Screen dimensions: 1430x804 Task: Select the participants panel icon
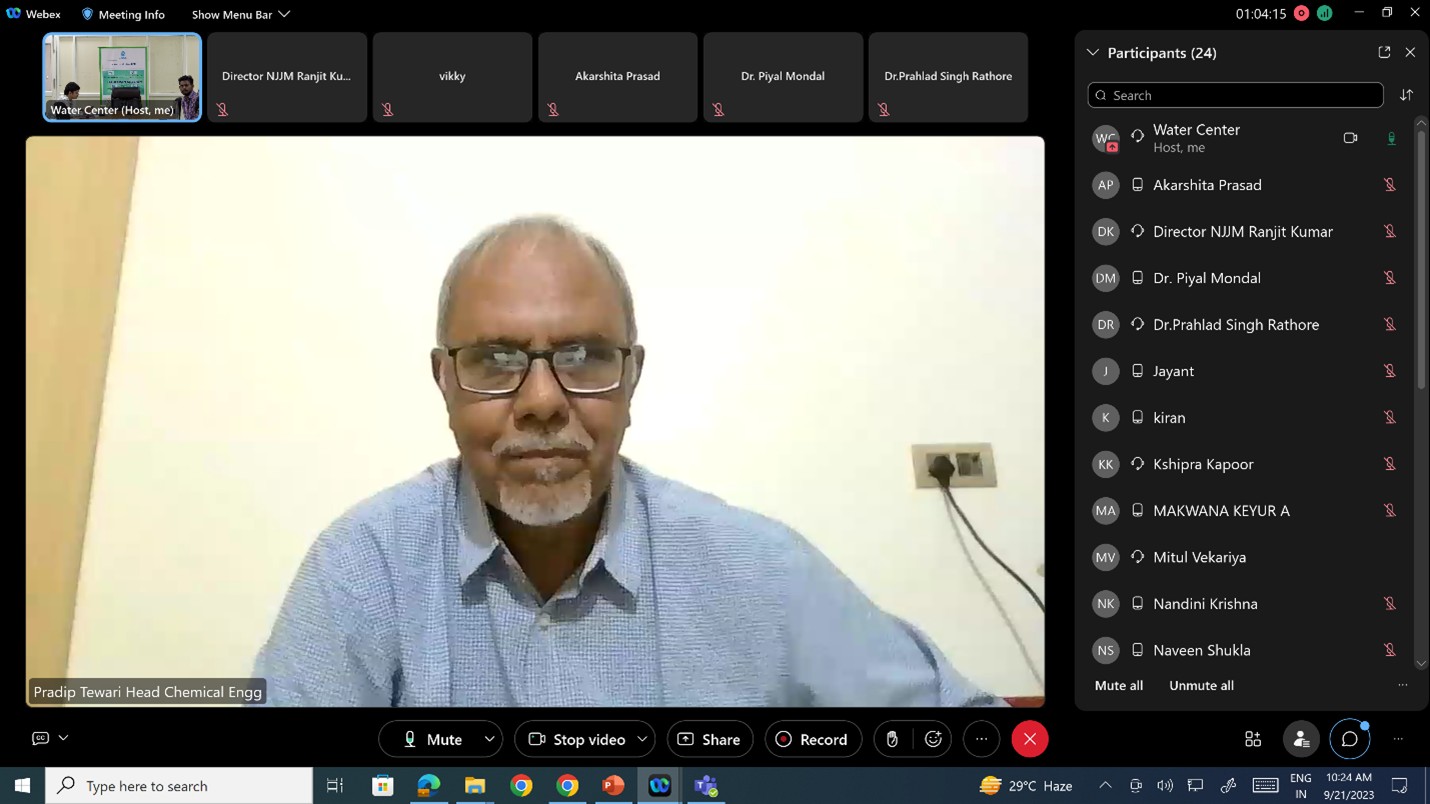point(1301,739)
